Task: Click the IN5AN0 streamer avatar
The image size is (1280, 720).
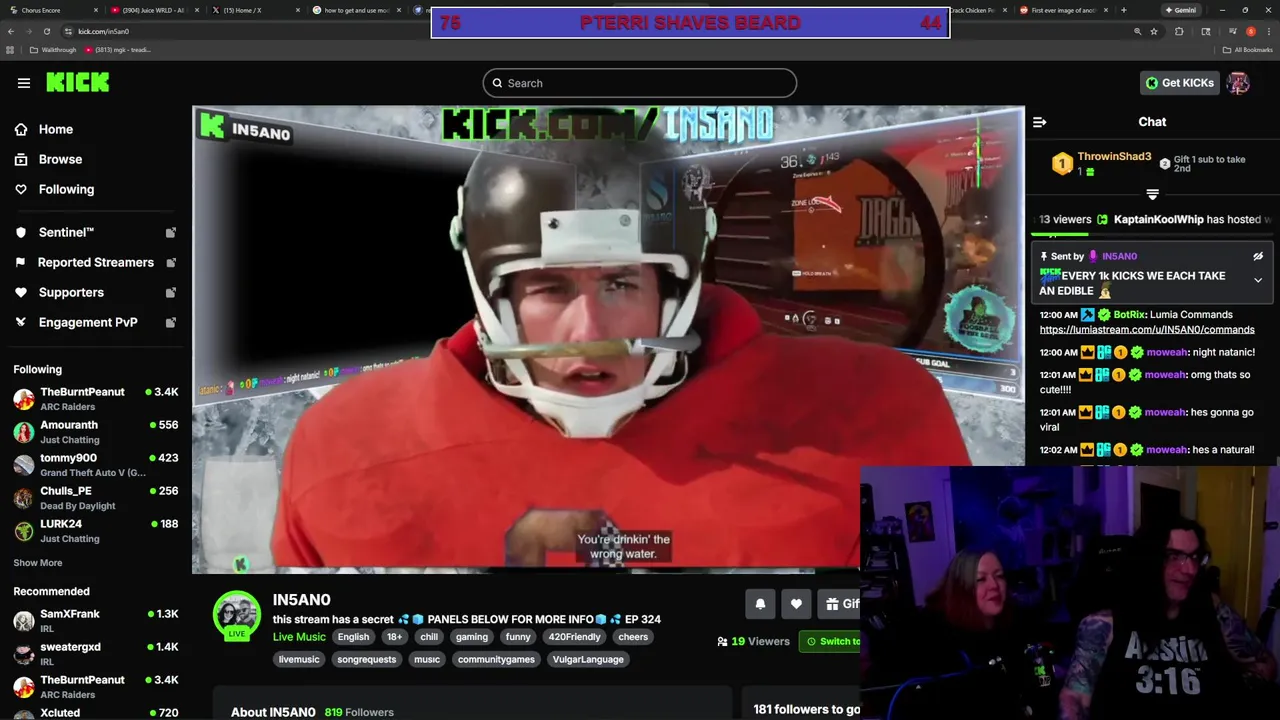Action: [x=237, y=616]
